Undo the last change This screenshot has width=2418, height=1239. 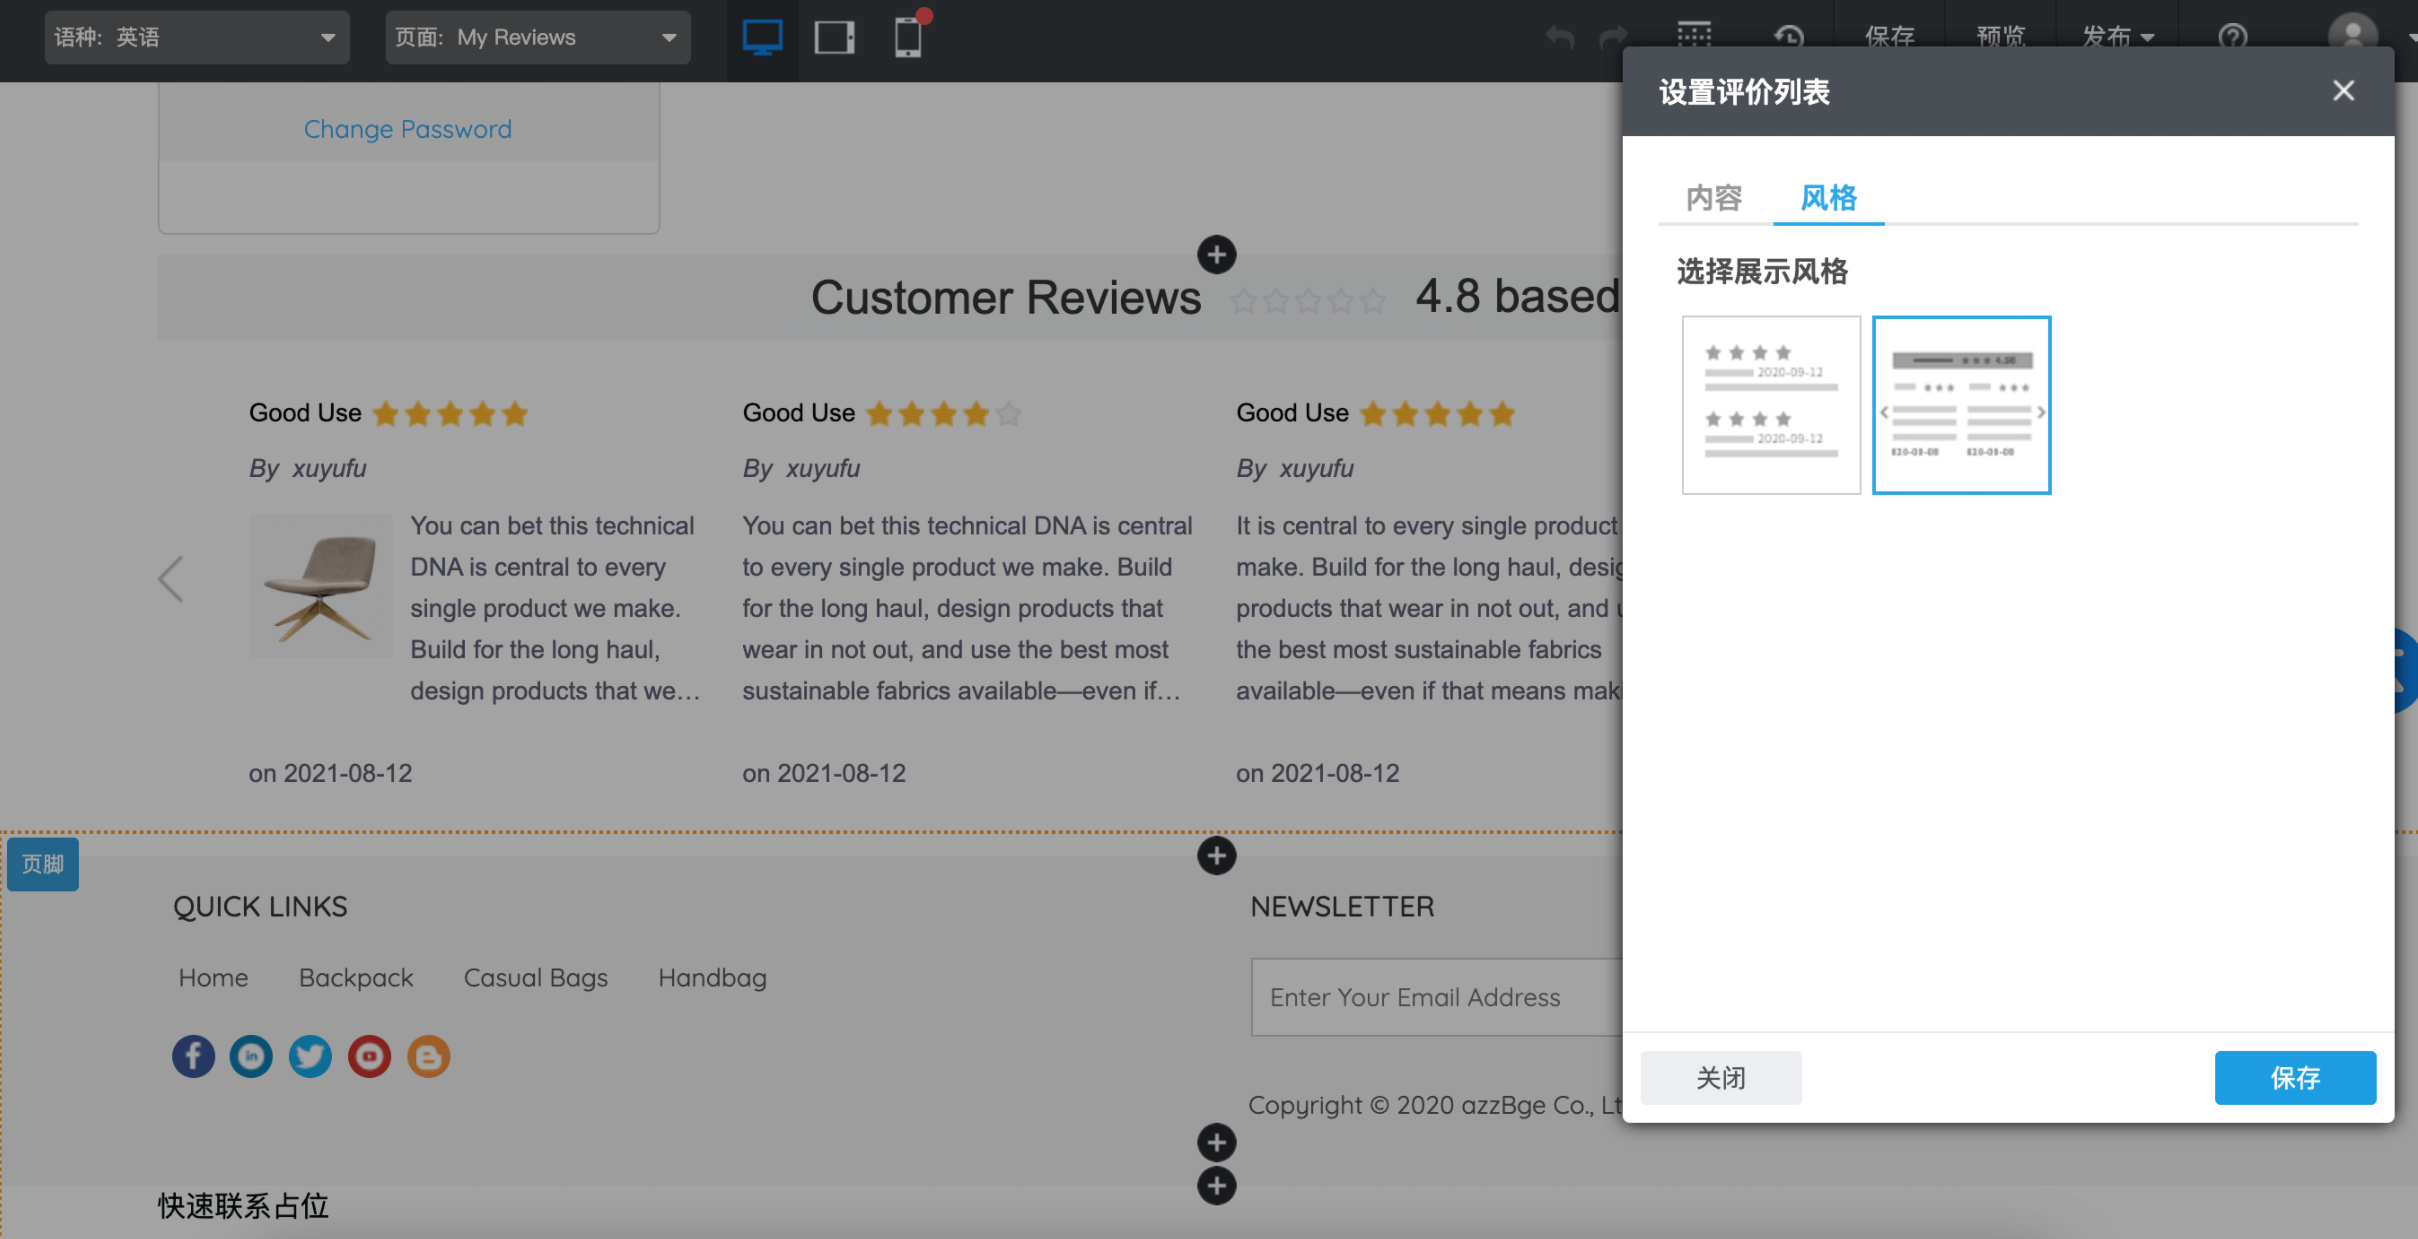coord(1558,37)
